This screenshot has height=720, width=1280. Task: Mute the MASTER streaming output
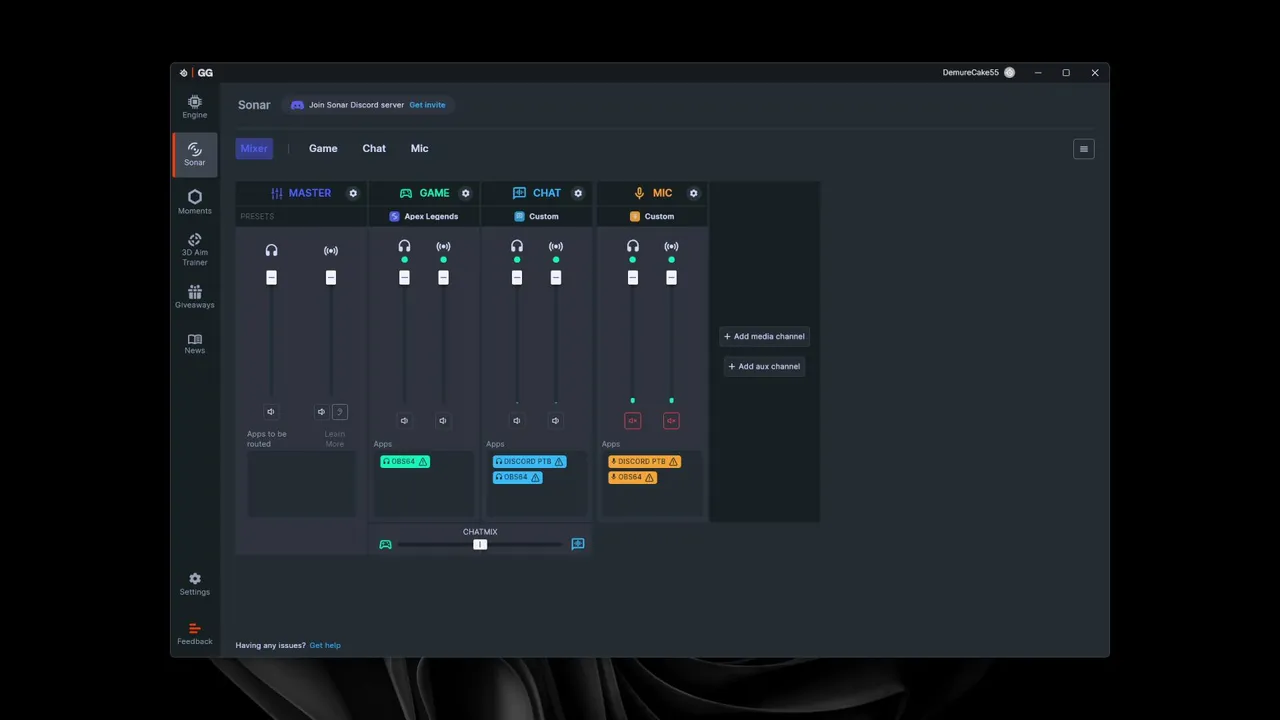[321, 412]
